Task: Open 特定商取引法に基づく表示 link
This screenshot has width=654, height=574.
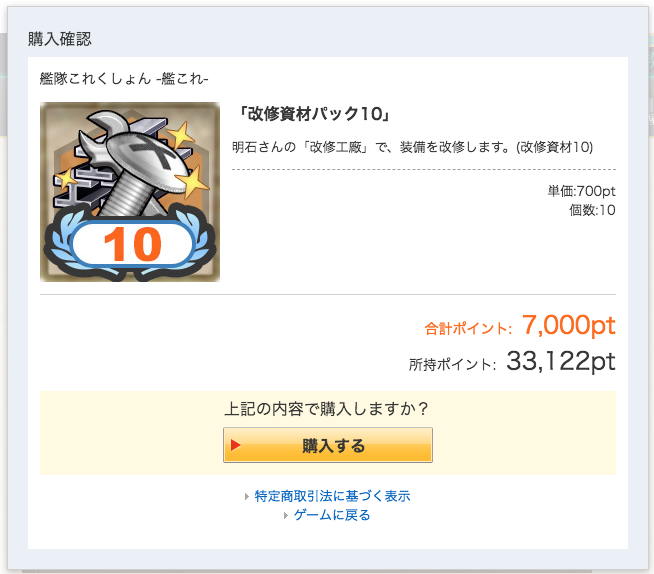Action: tap(332, 496)
